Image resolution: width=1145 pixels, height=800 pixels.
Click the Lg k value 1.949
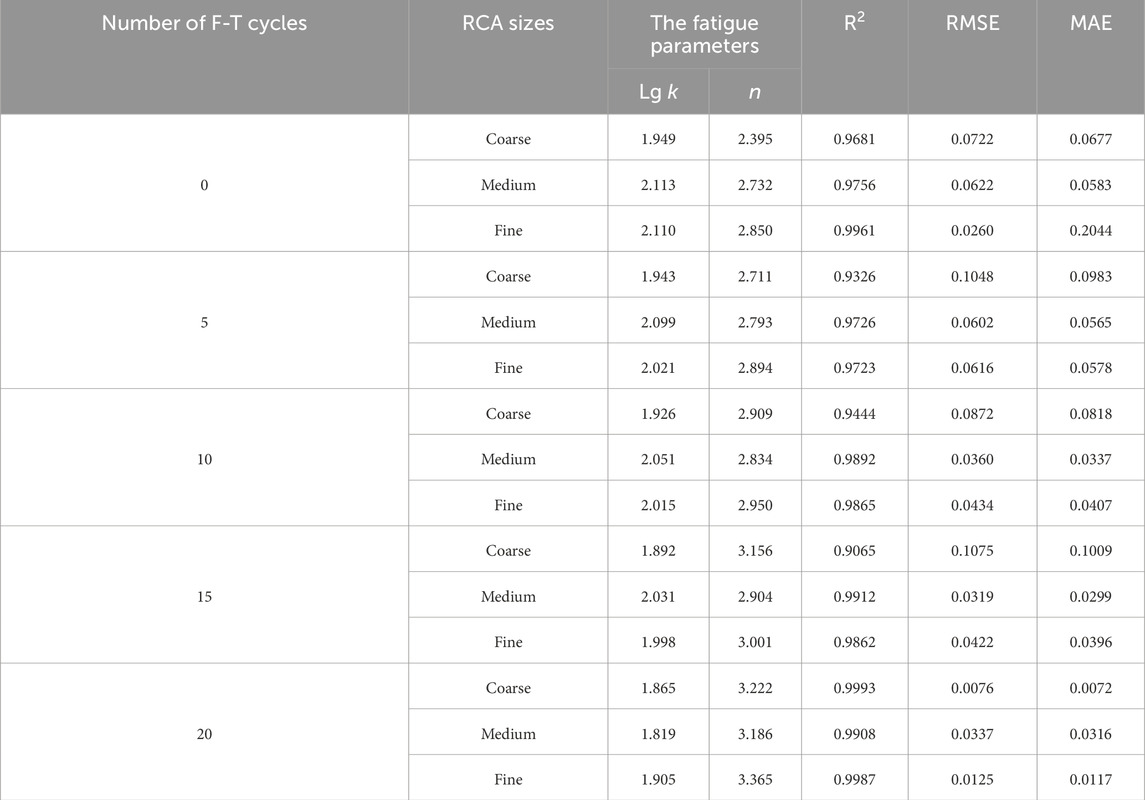click(x=659, y=138)
